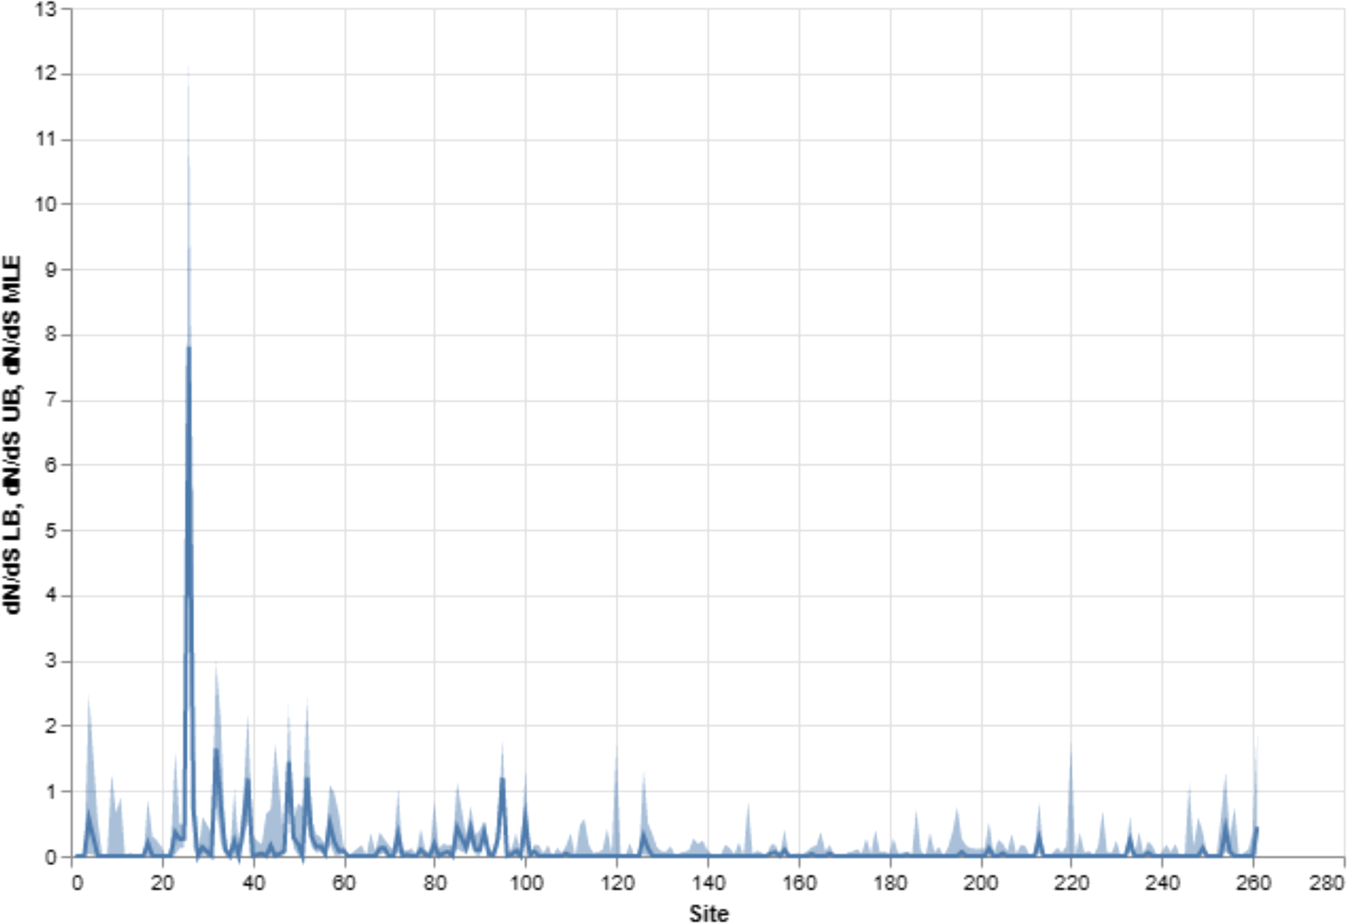Viewport: 1347px width, 923px height.
Task: Select the Site axis label "60"
Action: pos(344,882)
